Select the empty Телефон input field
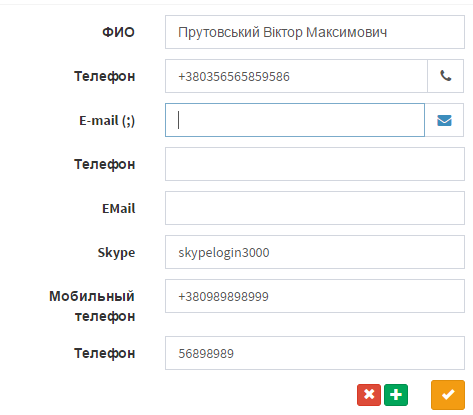 tap(315, 164)
